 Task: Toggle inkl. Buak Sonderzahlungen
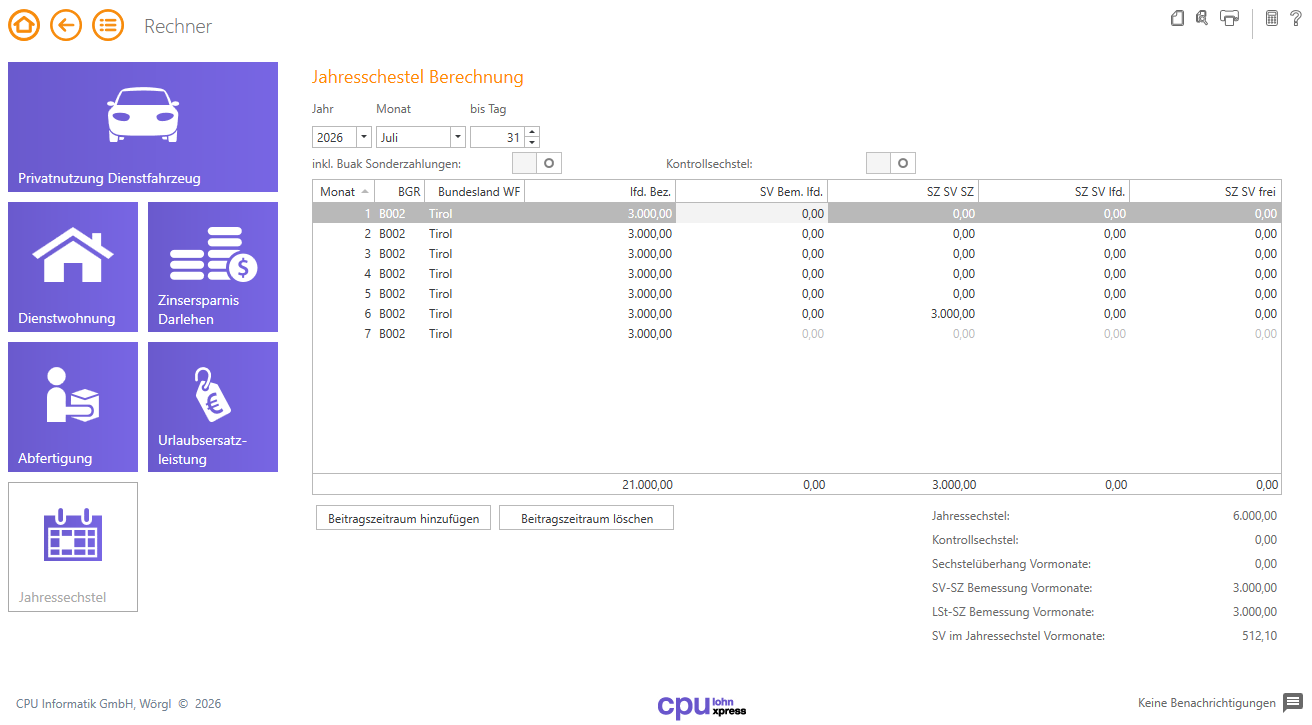(x=537, y=162)
